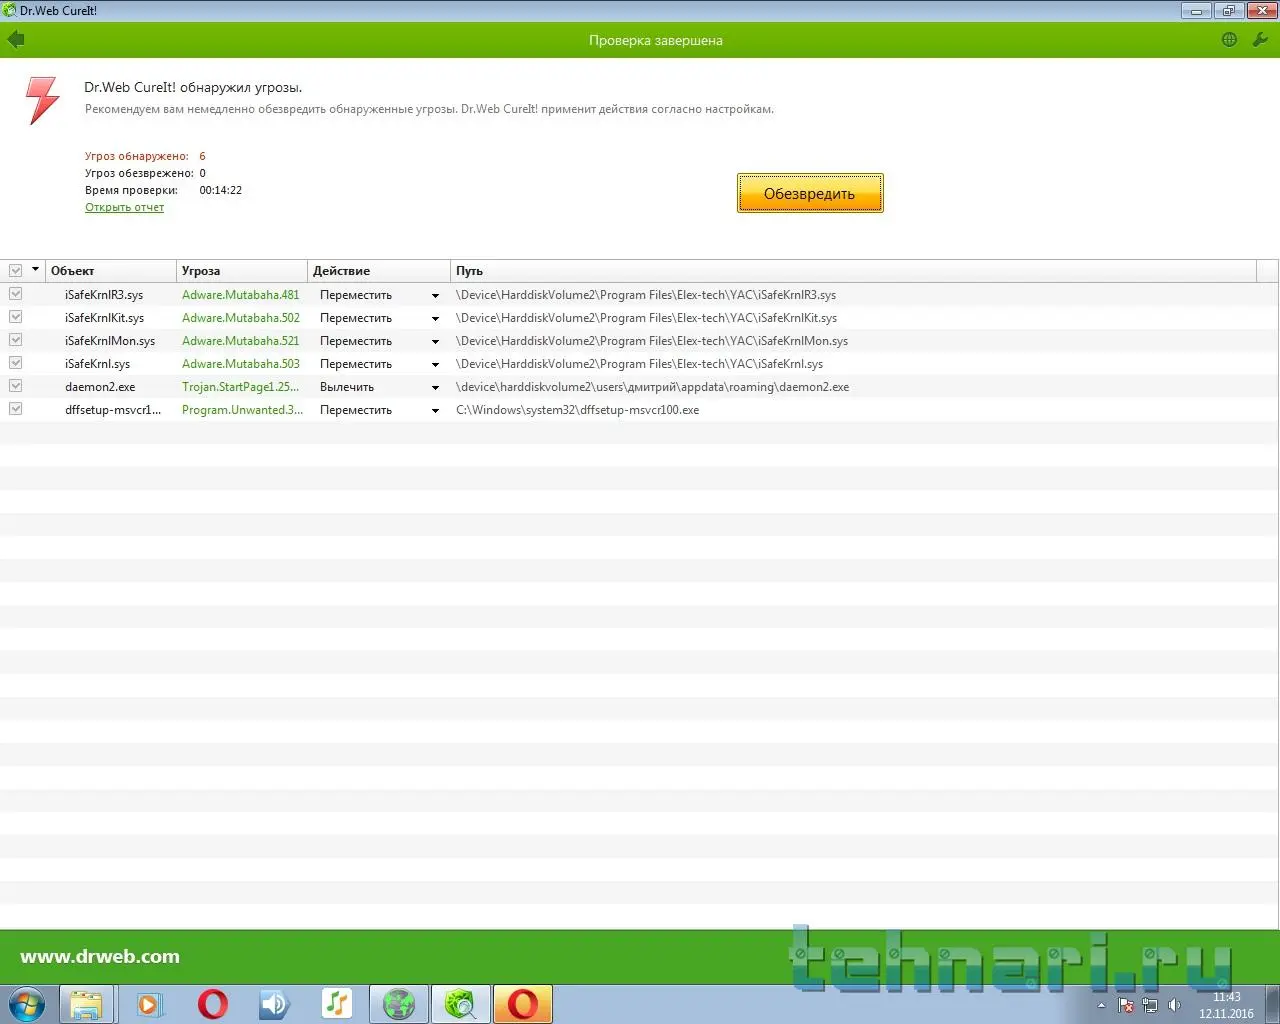
Task: Show hidden system tray icons
Action: [1101, 1005]
